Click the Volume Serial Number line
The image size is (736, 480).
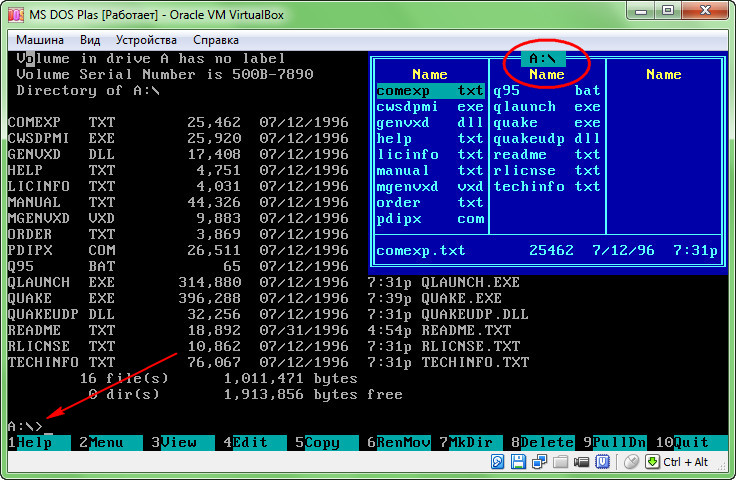[165, 74]
